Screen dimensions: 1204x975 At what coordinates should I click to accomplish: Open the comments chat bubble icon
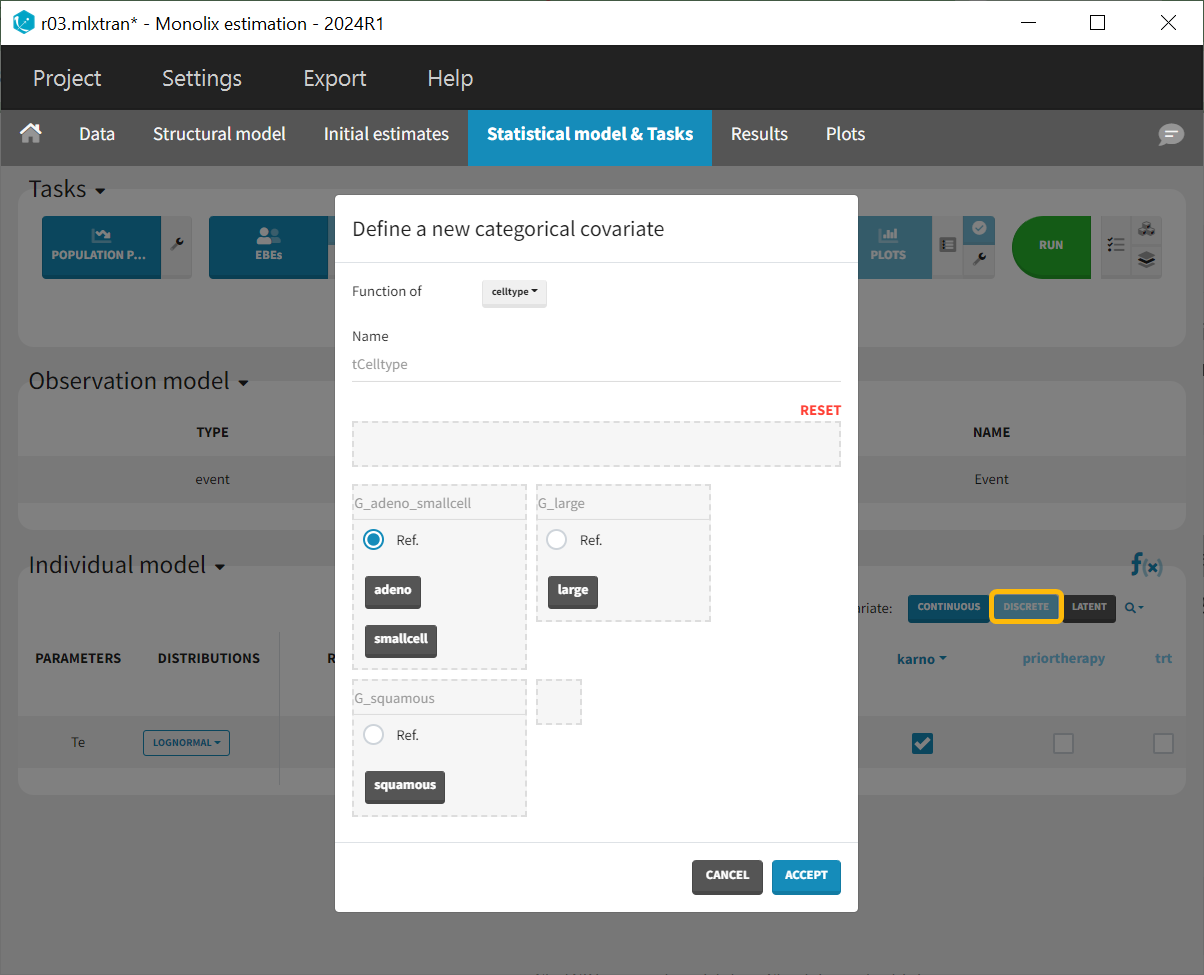pyautogui.click(x=1171, y=135)
